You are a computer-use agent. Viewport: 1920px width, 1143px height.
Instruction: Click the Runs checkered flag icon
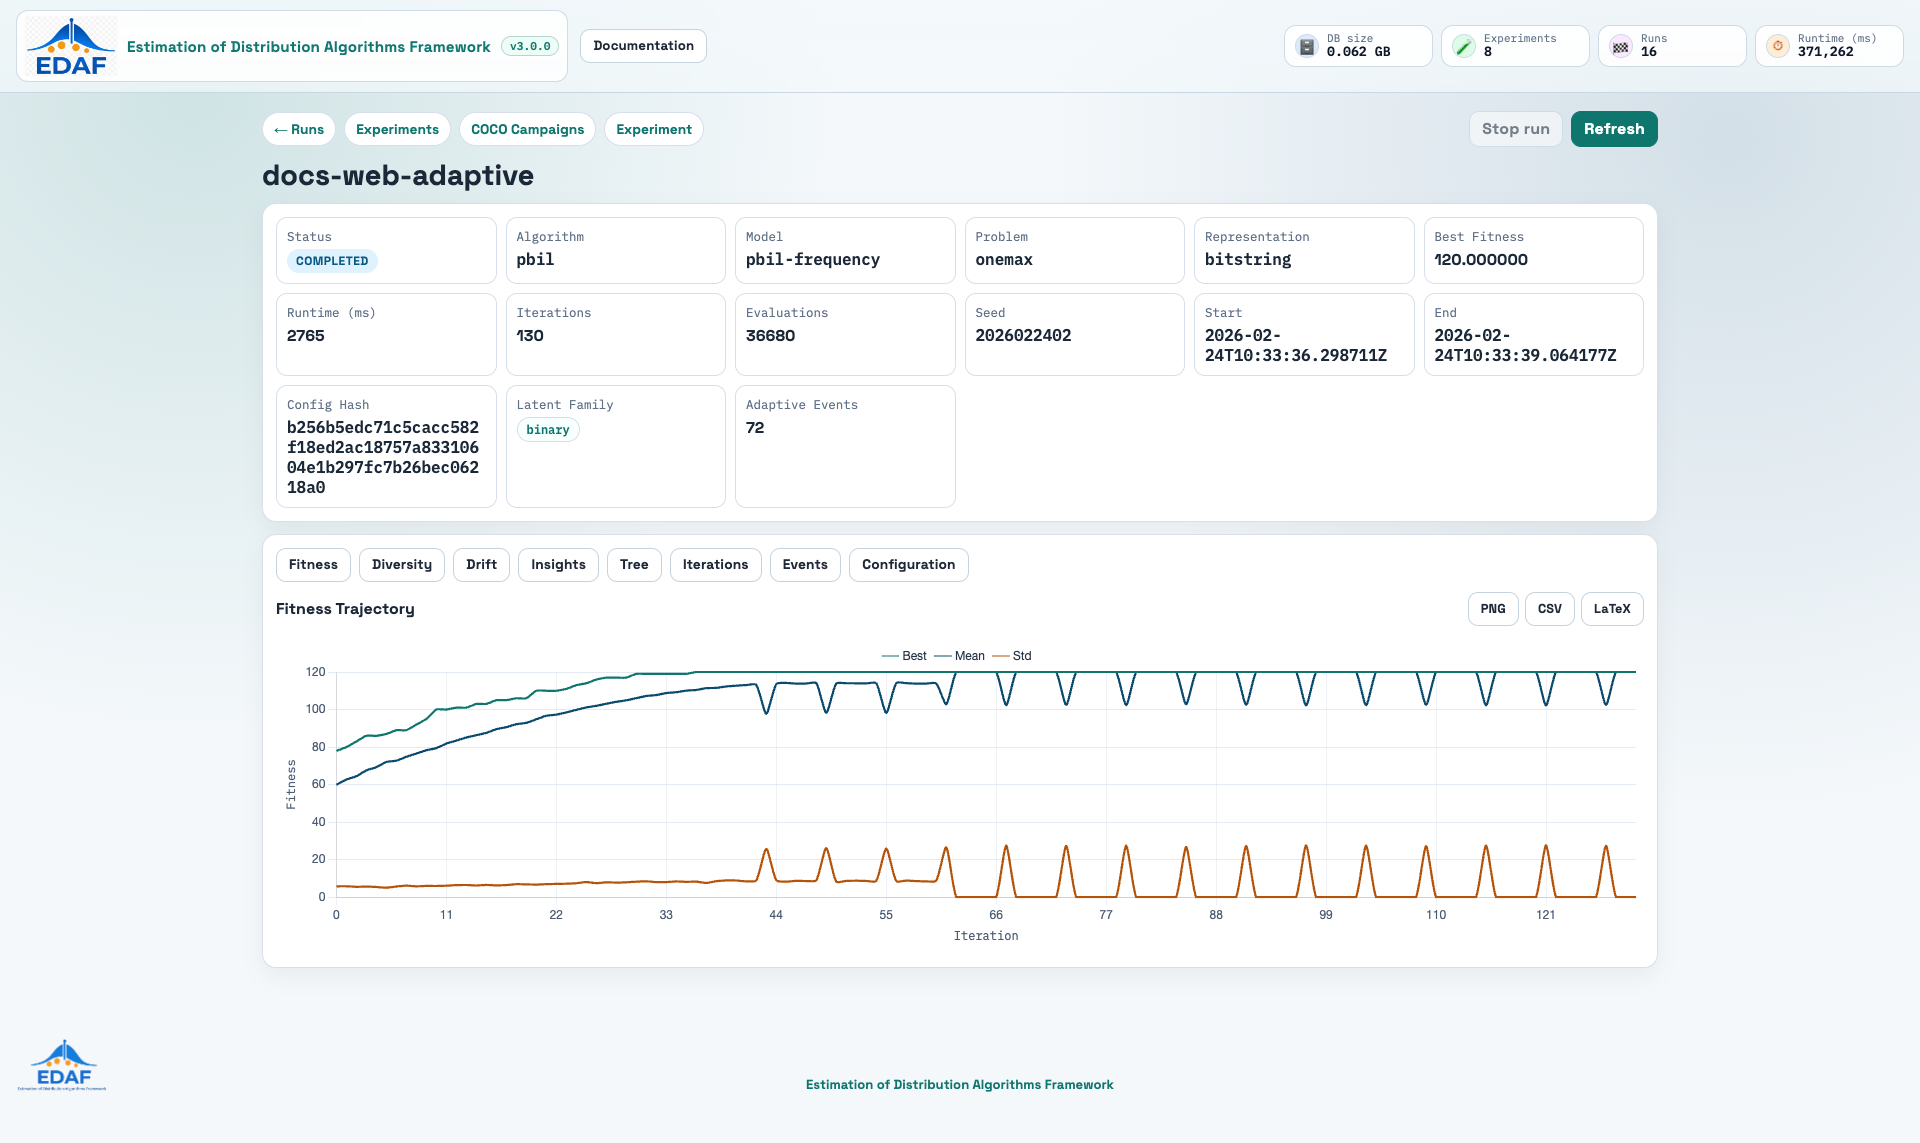pyautogui.click(x=1620, y=46)
